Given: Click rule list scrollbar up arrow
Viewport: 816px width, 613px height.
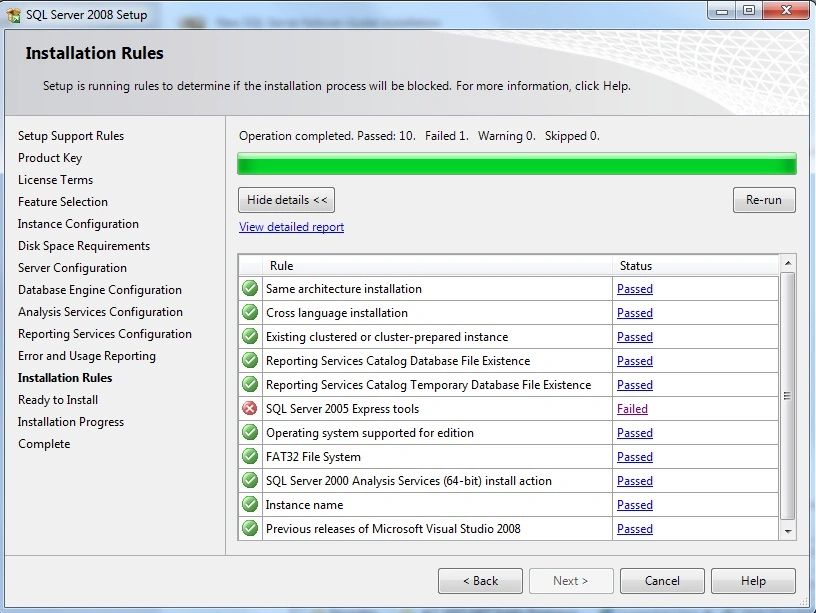Looking at the screenshot, I should pyautogui.click(x=788, y=263).
